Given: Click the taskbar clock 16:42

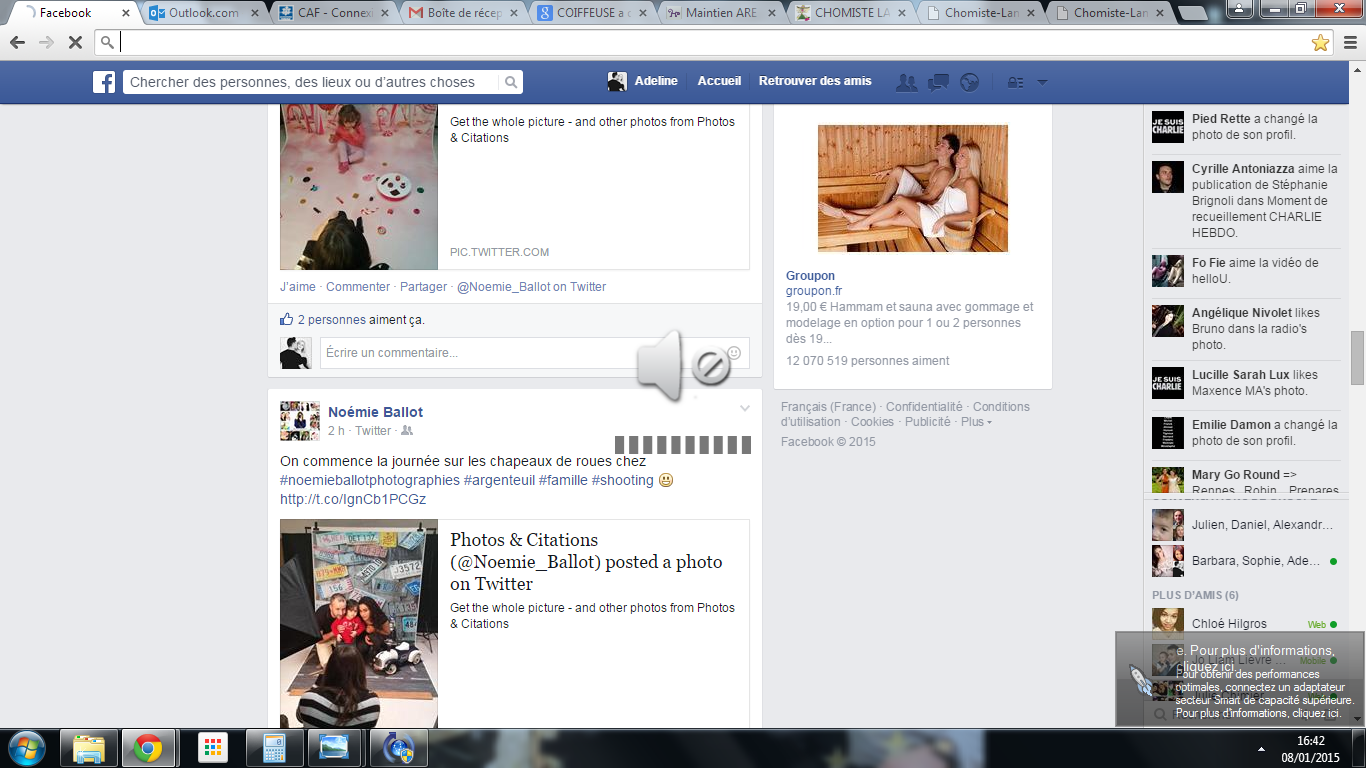Looking at the screenshot, I should click(x=1311, y=741).
